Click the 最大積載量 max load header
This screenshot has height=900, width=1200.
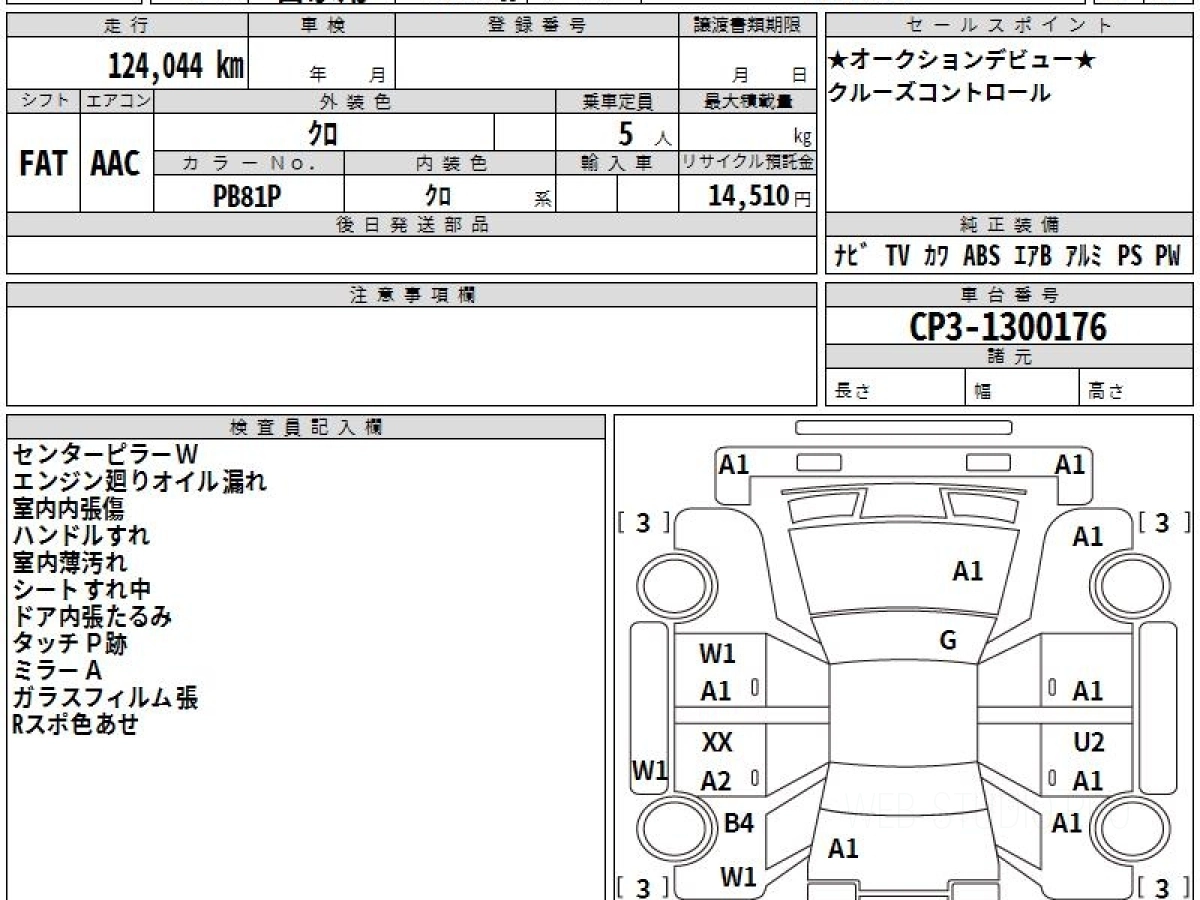pos(748,102)
